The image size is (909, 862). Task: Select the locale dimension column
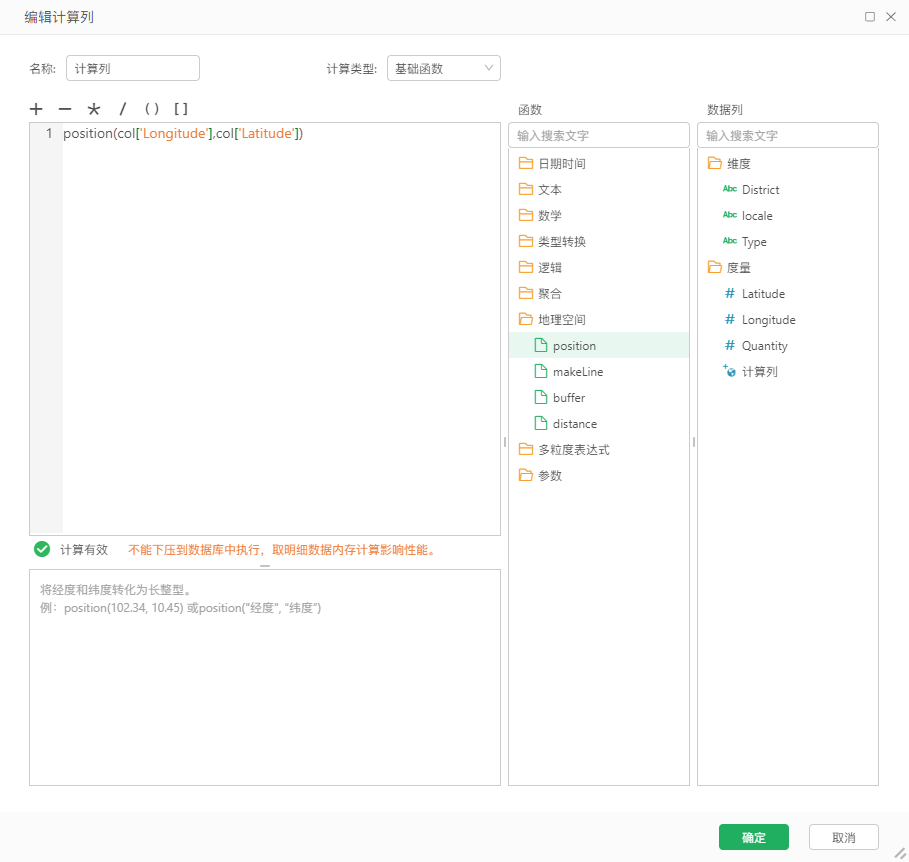point(788,216)
